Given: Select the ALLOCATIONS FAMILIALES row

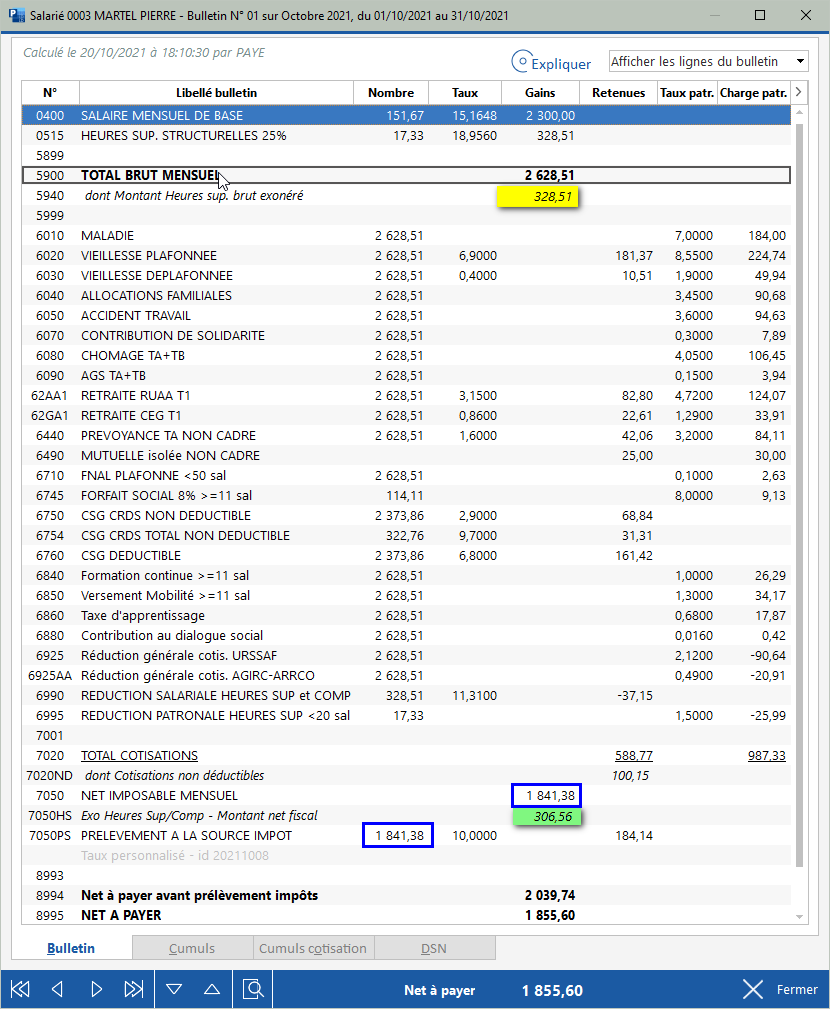Looking at the screenshot, I should (406, 295).
